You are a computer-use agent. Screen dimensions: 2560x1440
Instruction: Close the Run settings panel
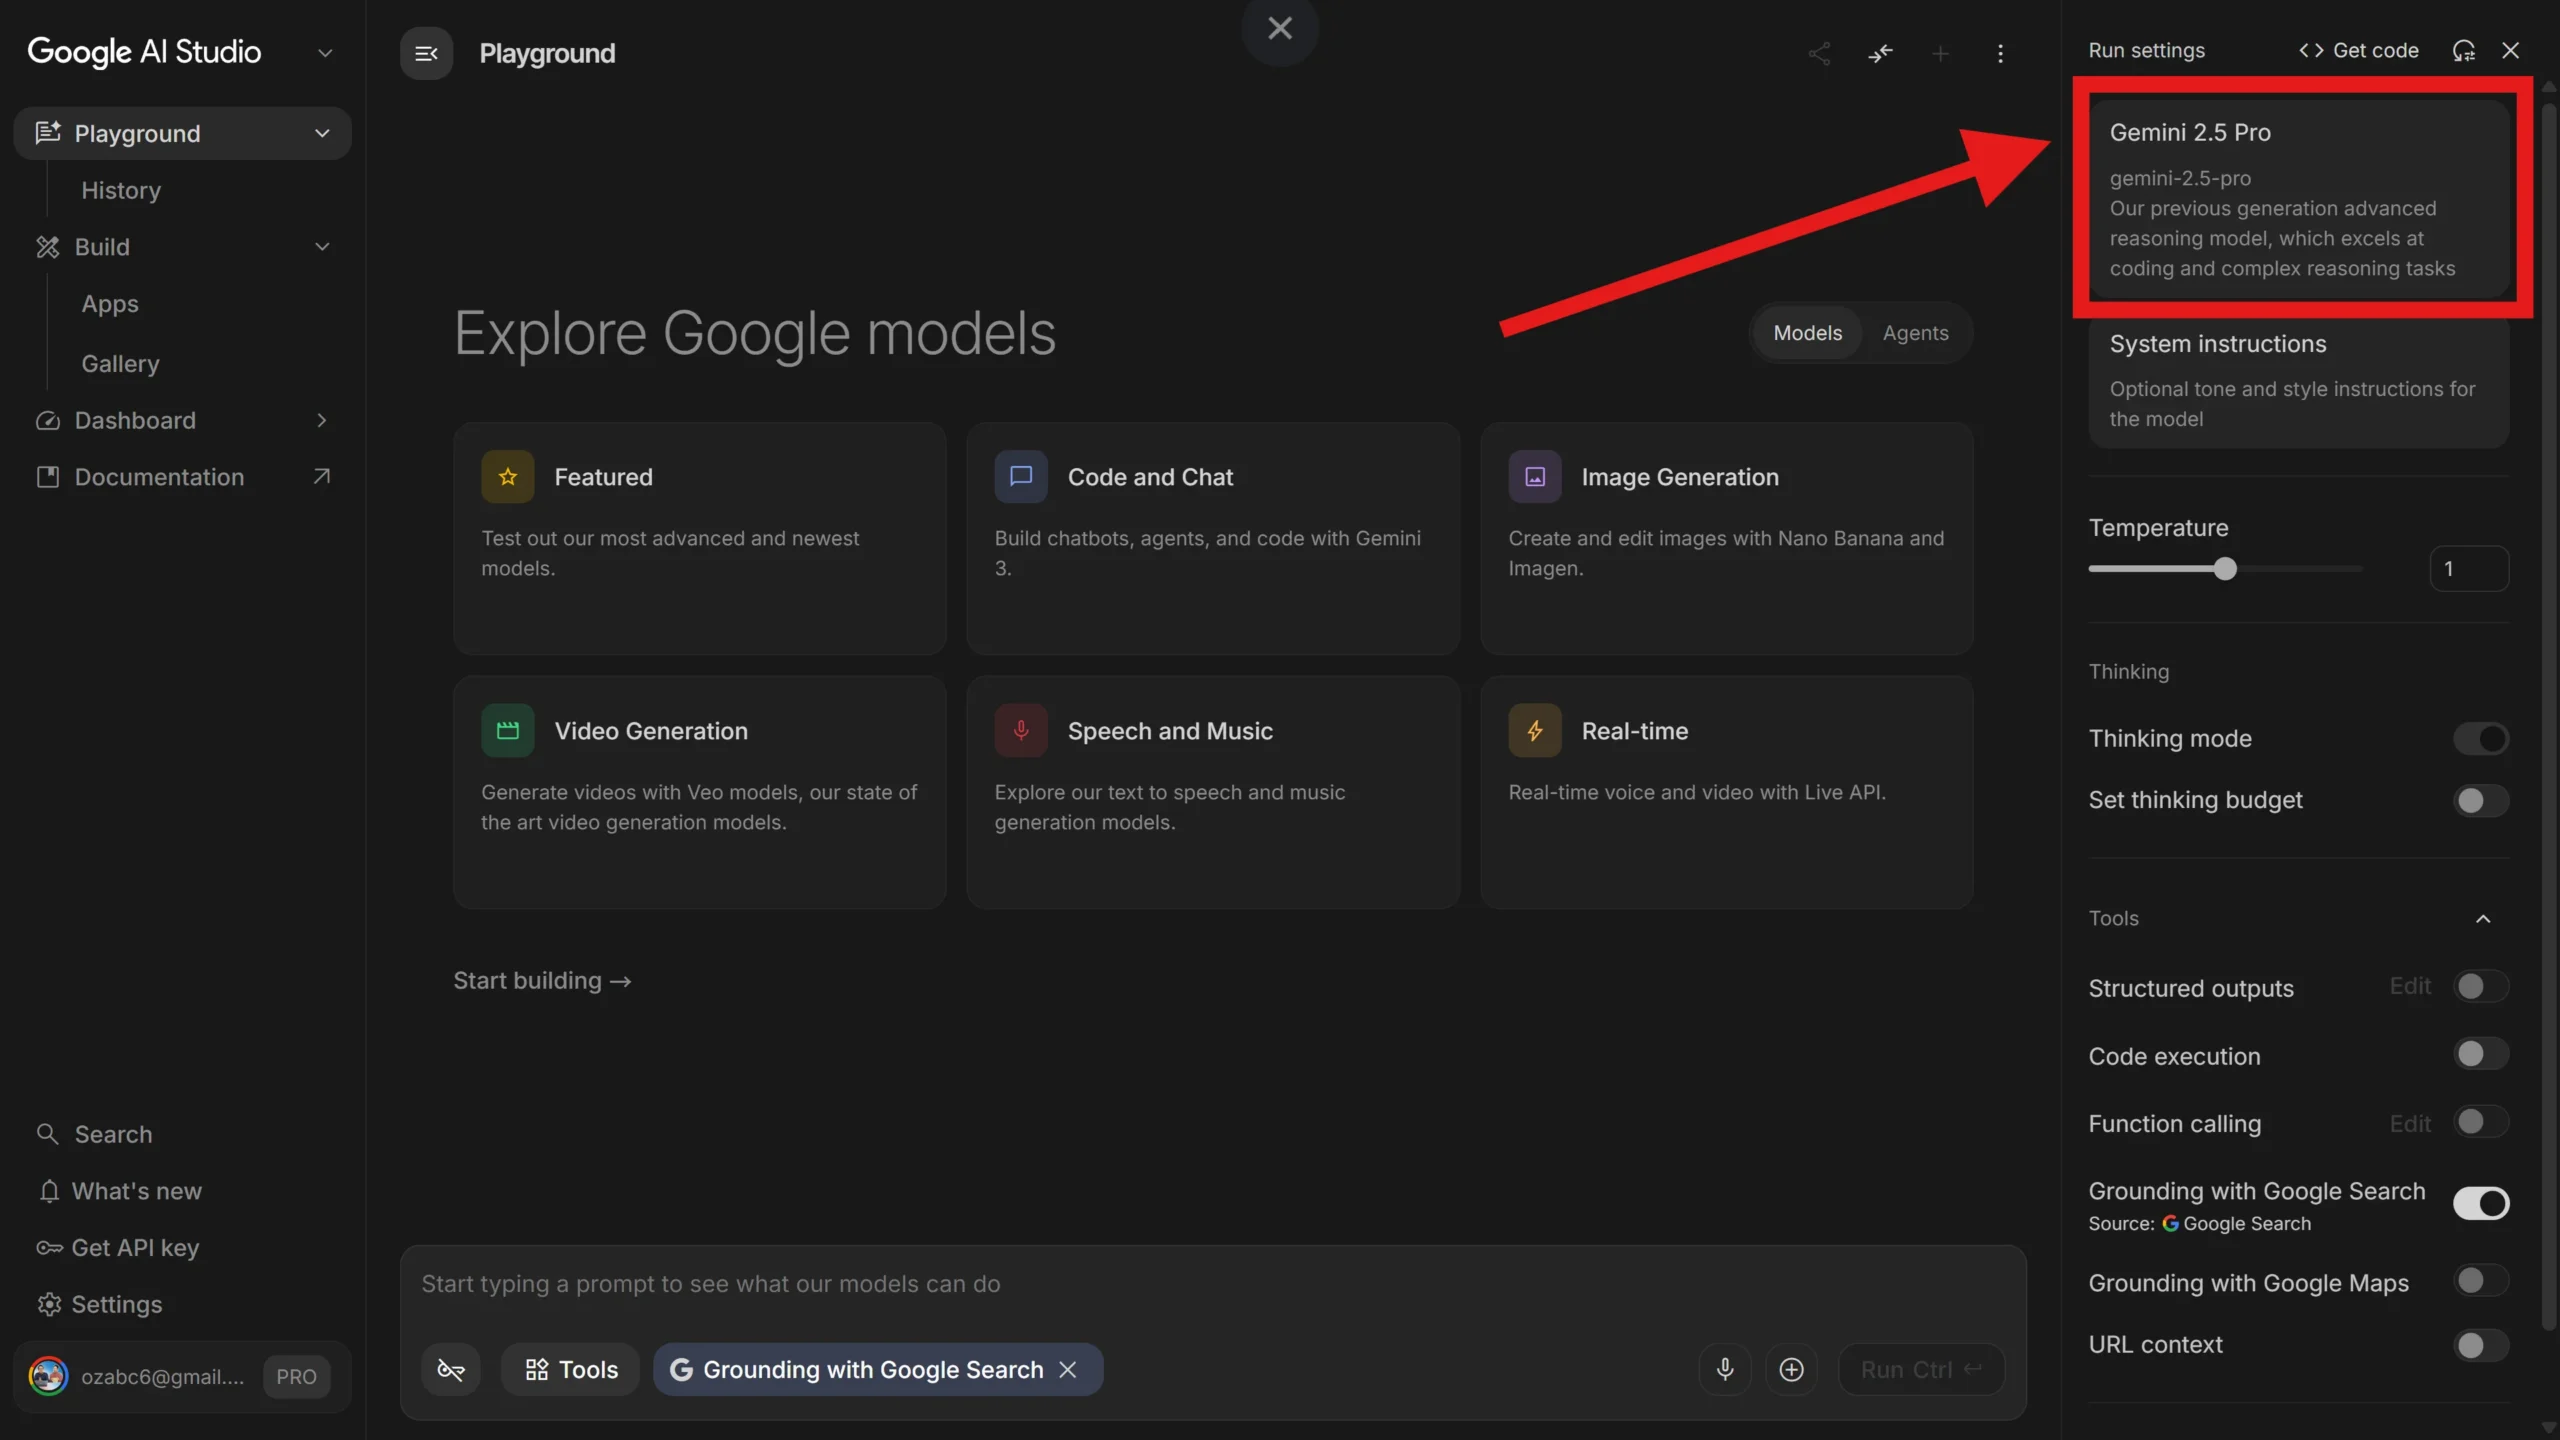(x=2510, y=50)
